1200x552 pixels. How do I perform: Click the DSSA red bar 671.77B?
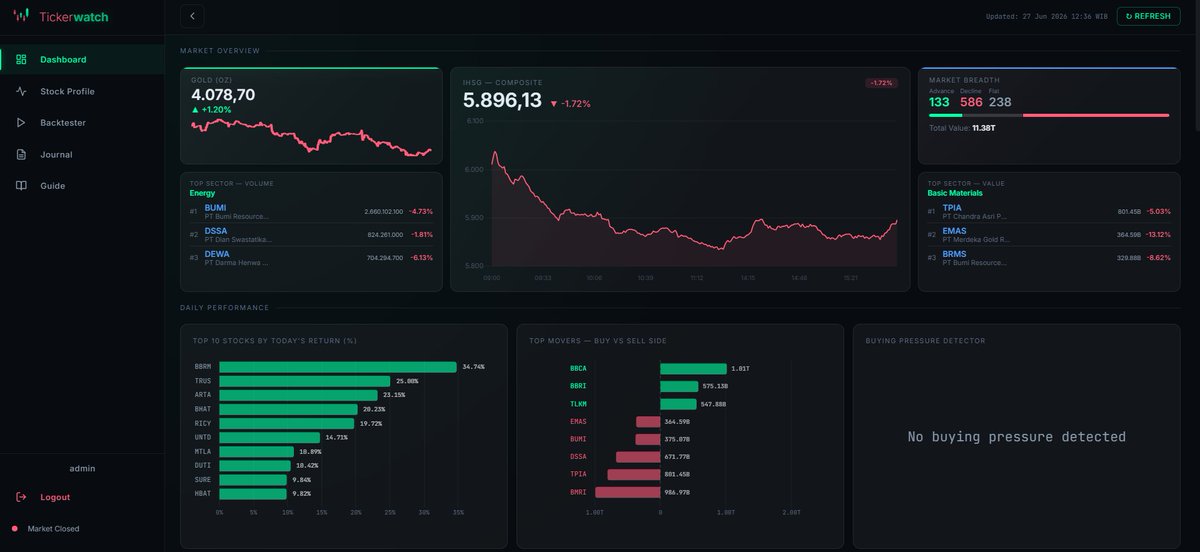click(638, 457)
